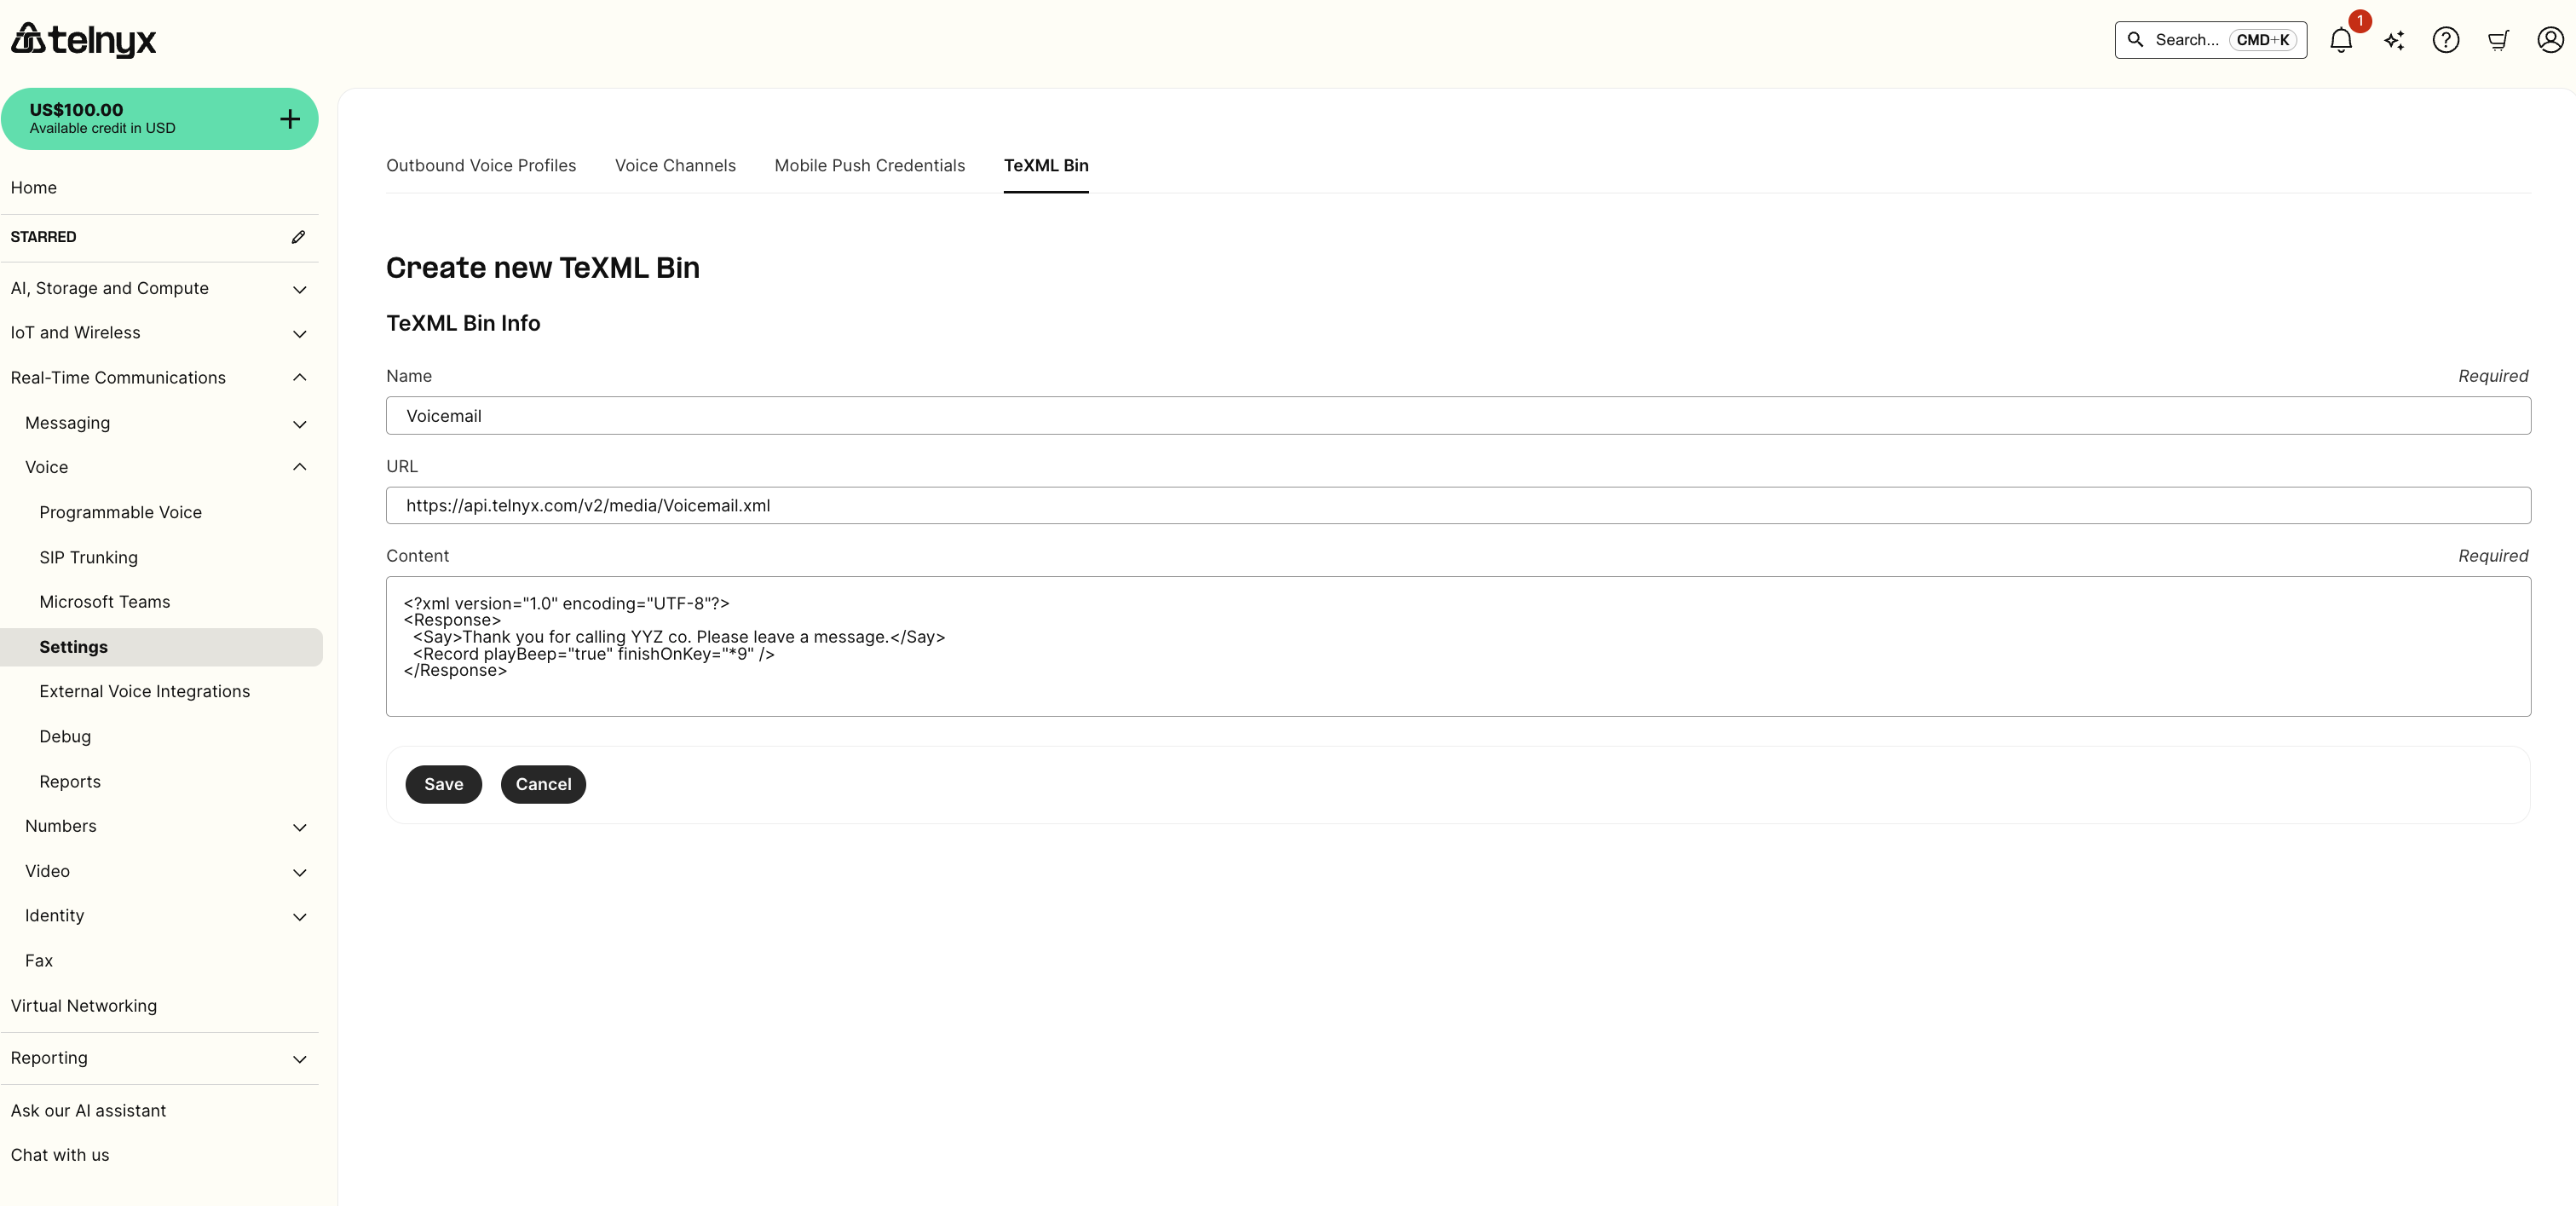
Task: Save the new TeXML Bin
Action: coord(443,785)
